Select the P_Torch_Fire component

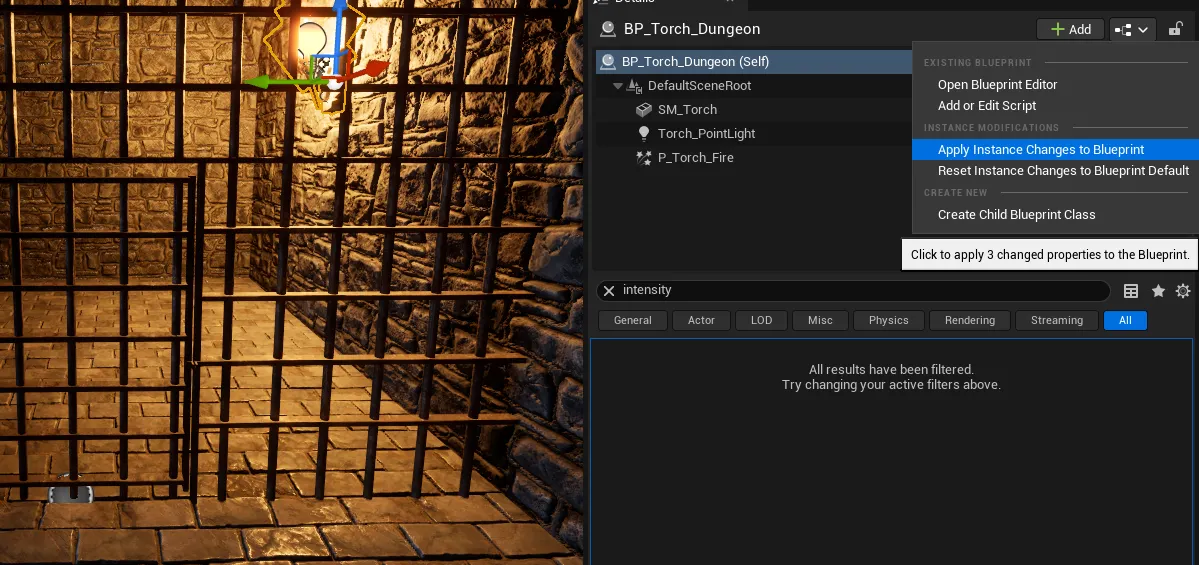pos(695,157)
